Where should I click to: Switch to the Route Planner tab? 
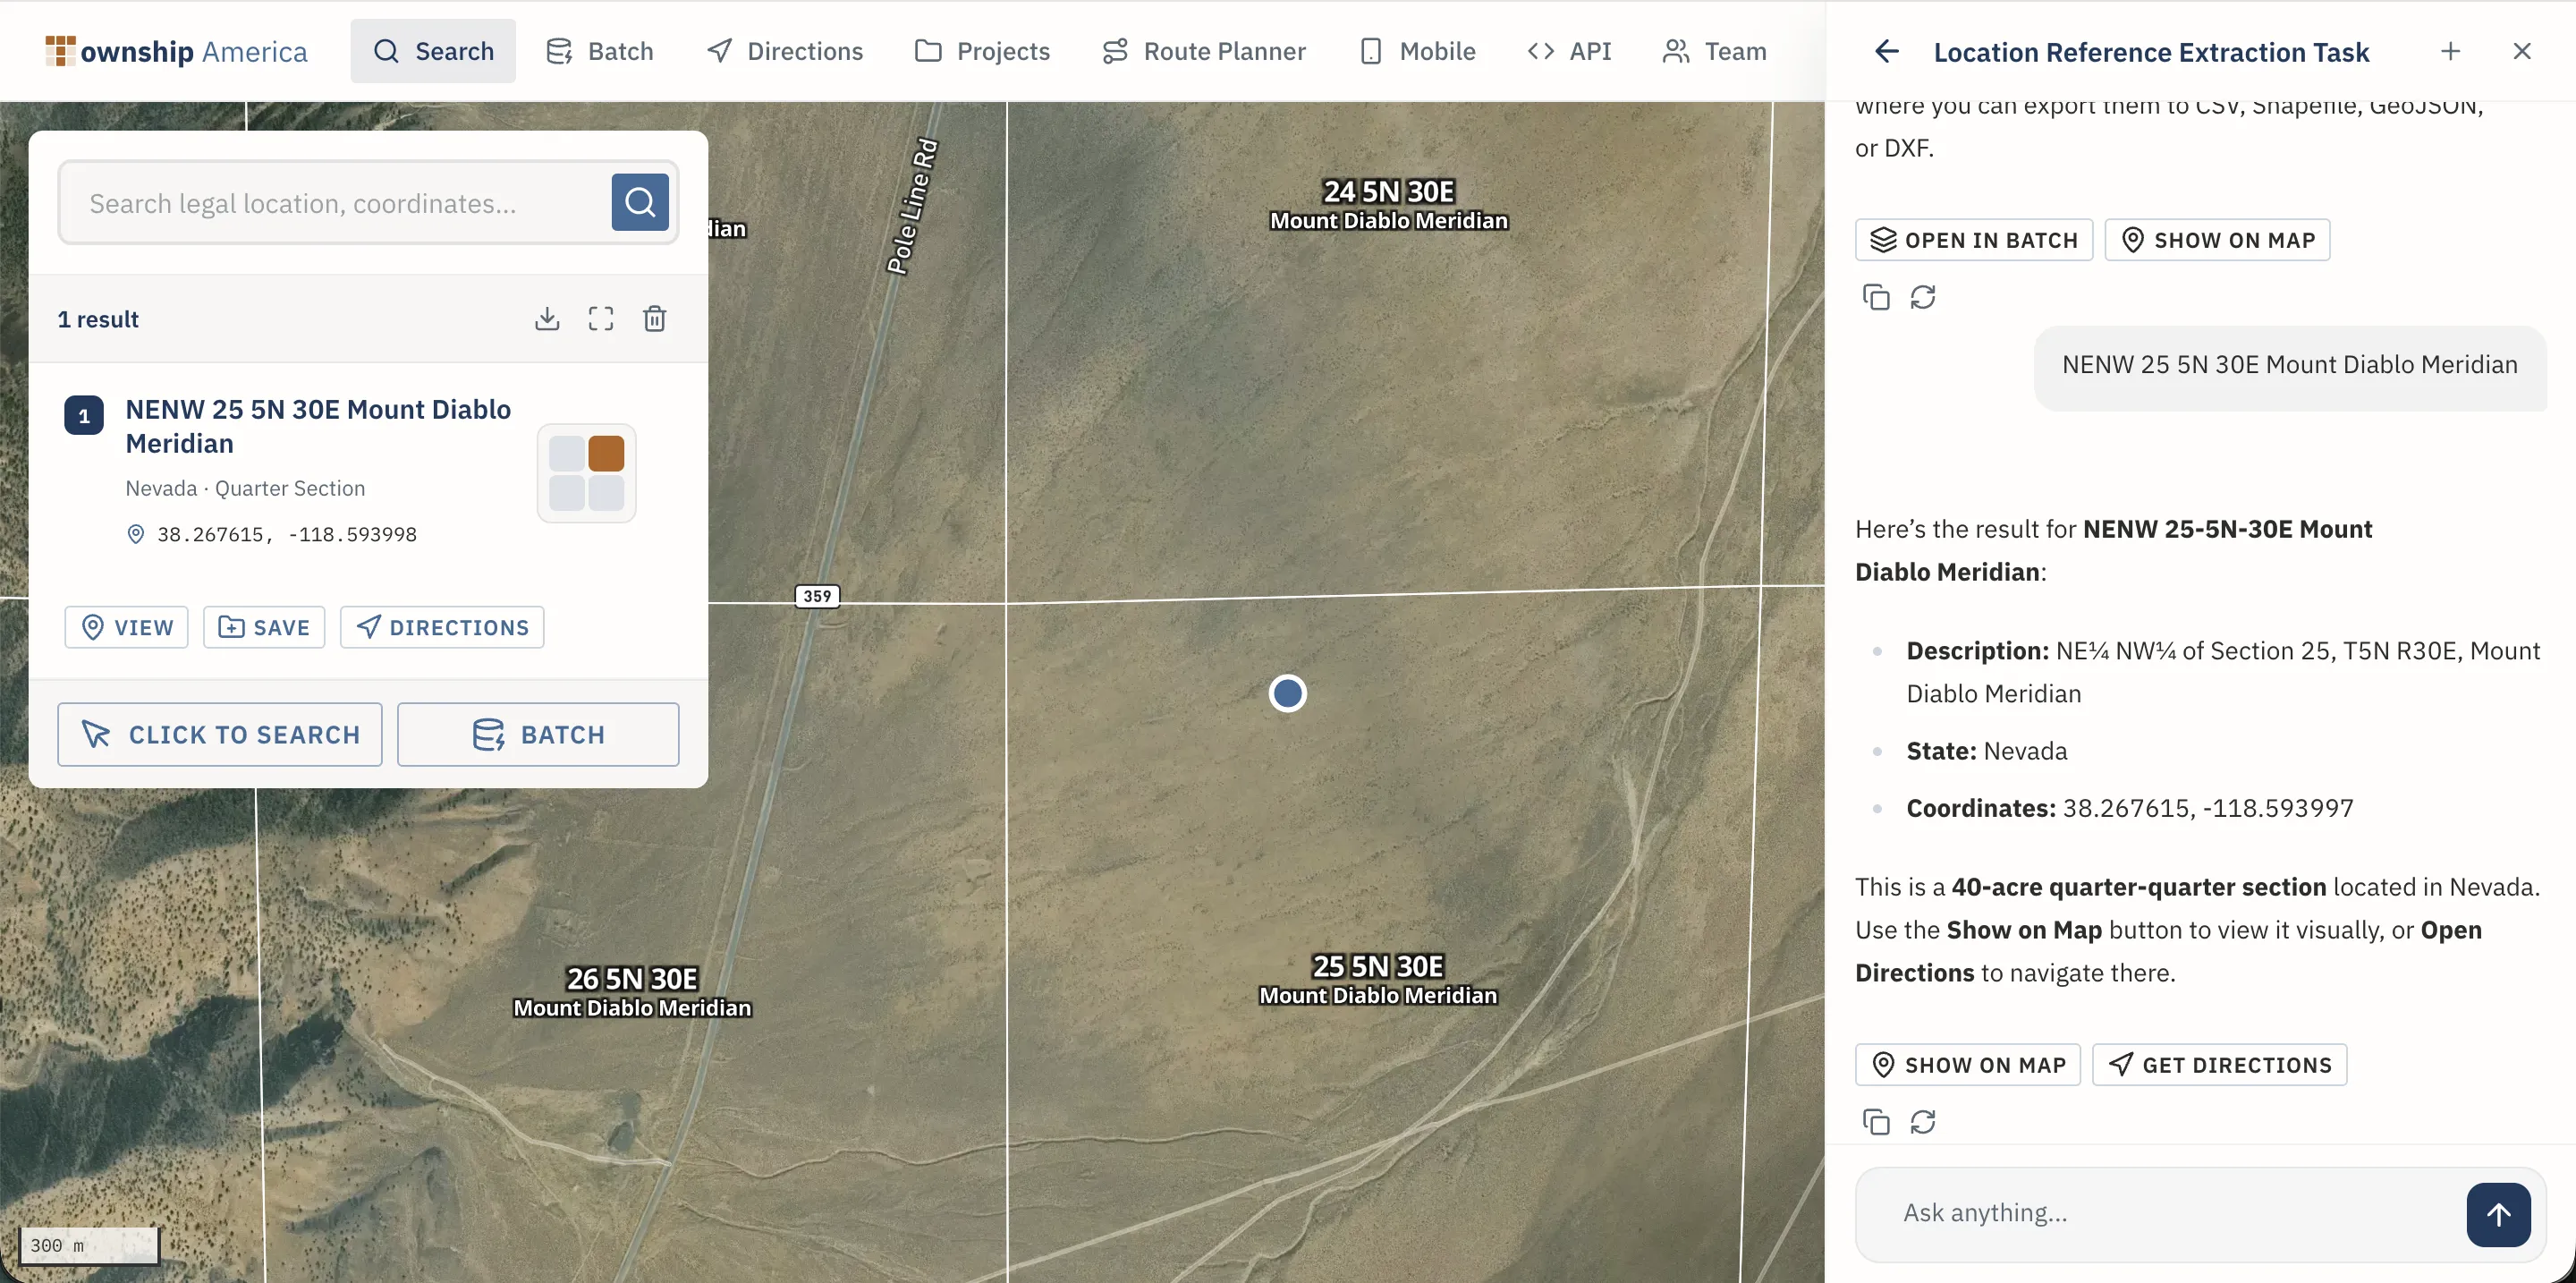[1204, 52]
